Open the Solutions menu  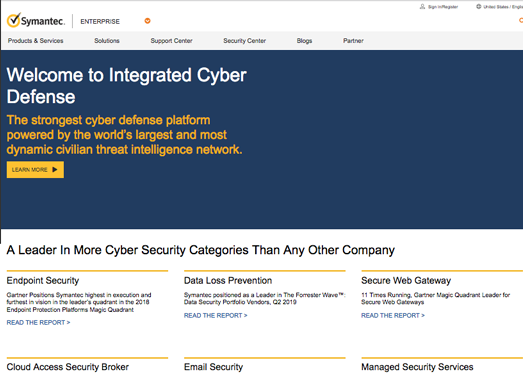point(107,41)
